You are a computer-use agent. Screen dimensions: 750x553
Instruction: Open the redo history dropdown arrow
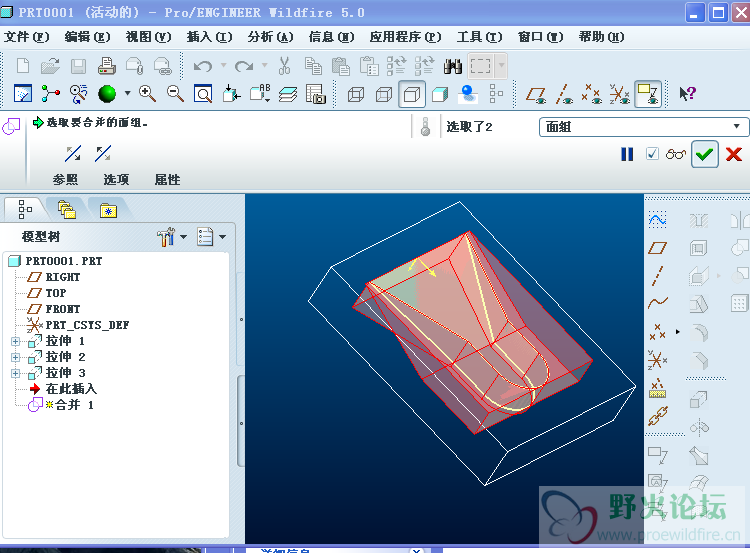(265, 65)
